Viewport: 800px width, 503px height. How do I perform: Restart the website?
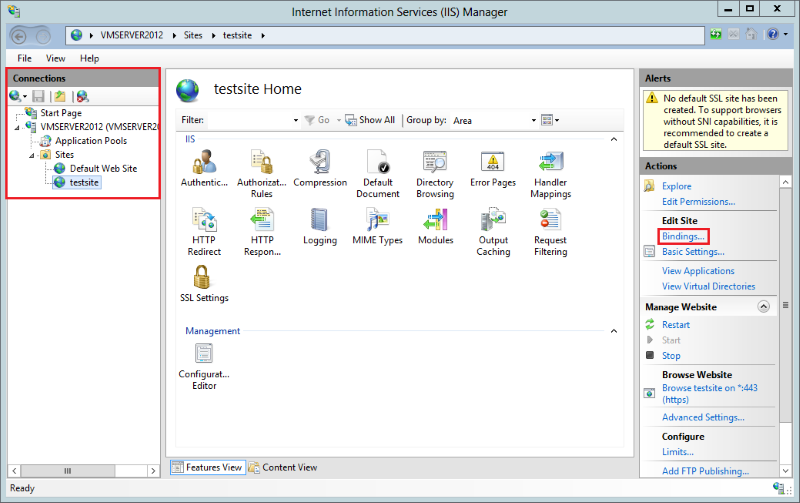(676, 324)
